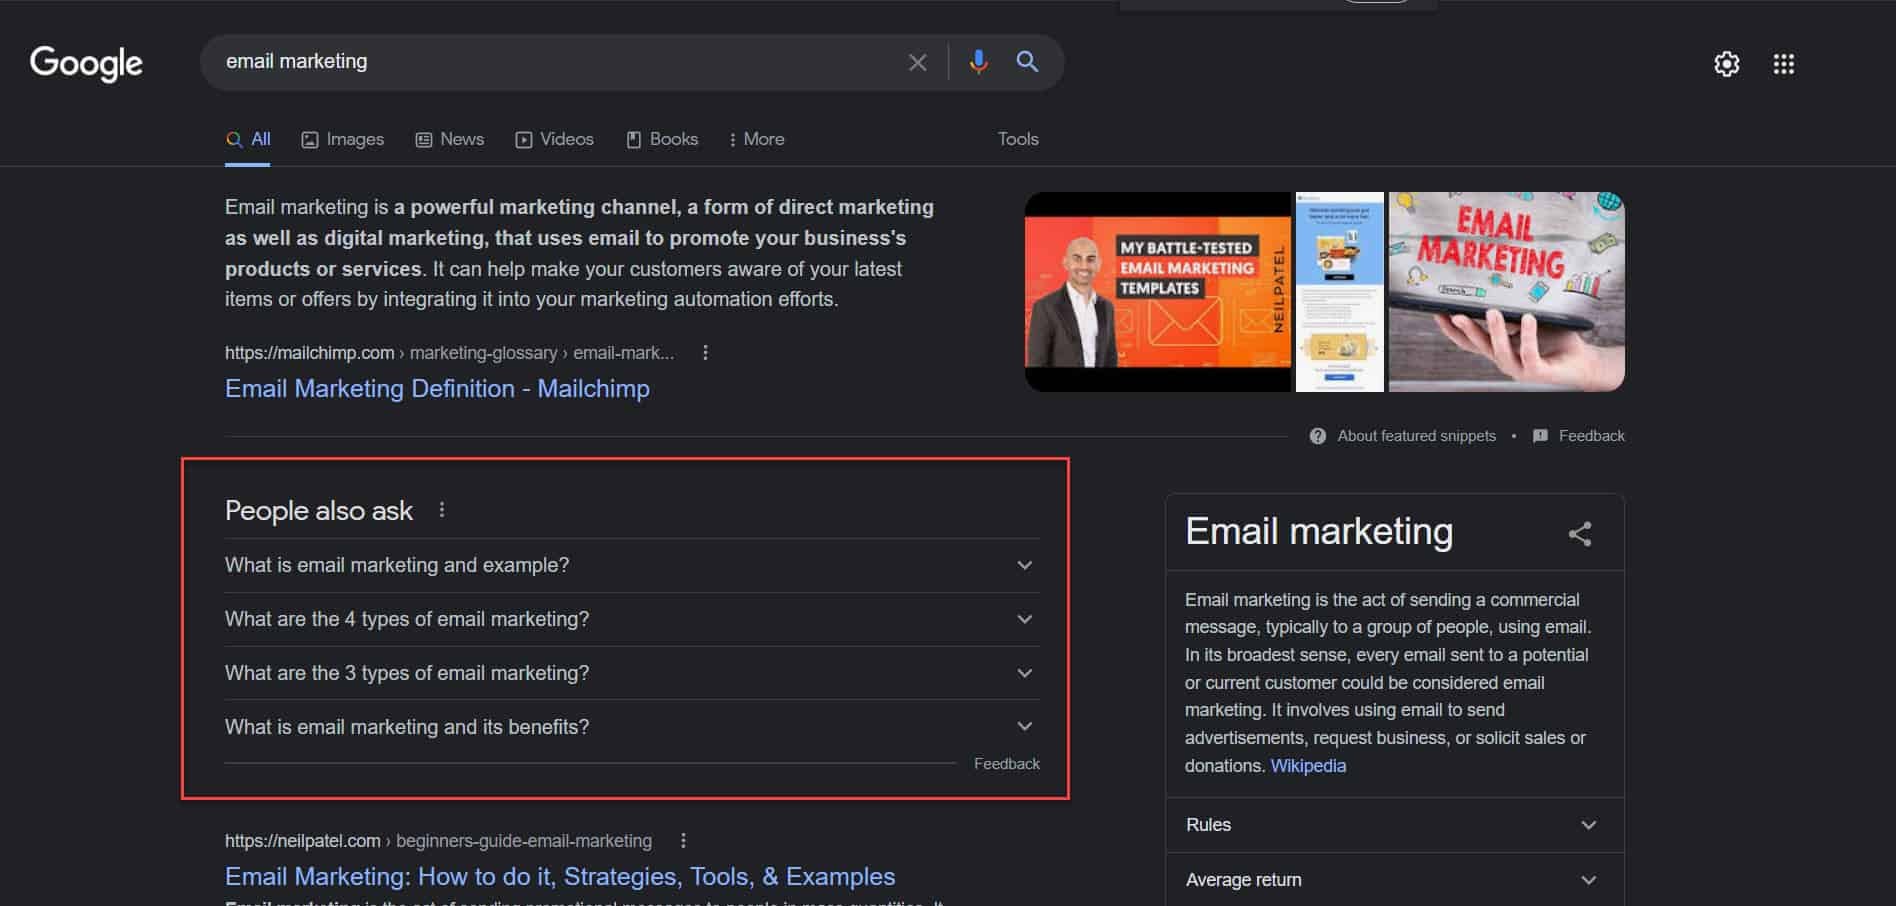Expand 'What is email marketing and example?'
This screenshot has height=906, width=1896.
1024,565
